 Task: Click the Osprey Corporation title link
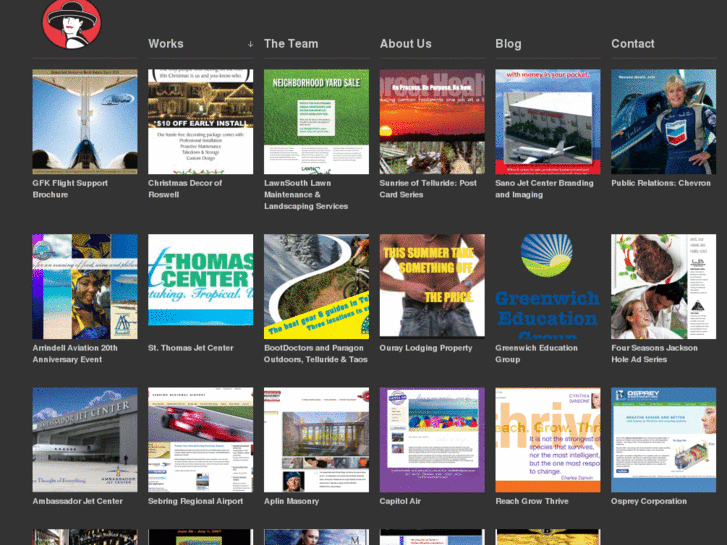coord(648,502)
